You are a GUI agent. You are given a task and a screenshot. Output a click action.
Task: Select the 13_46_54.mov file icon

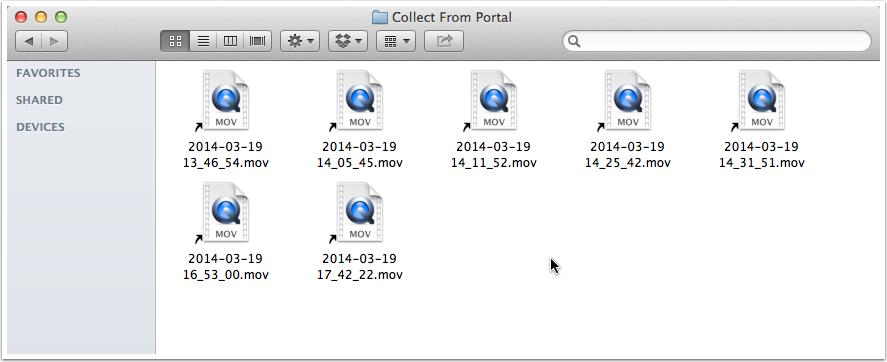click(225, 101)
